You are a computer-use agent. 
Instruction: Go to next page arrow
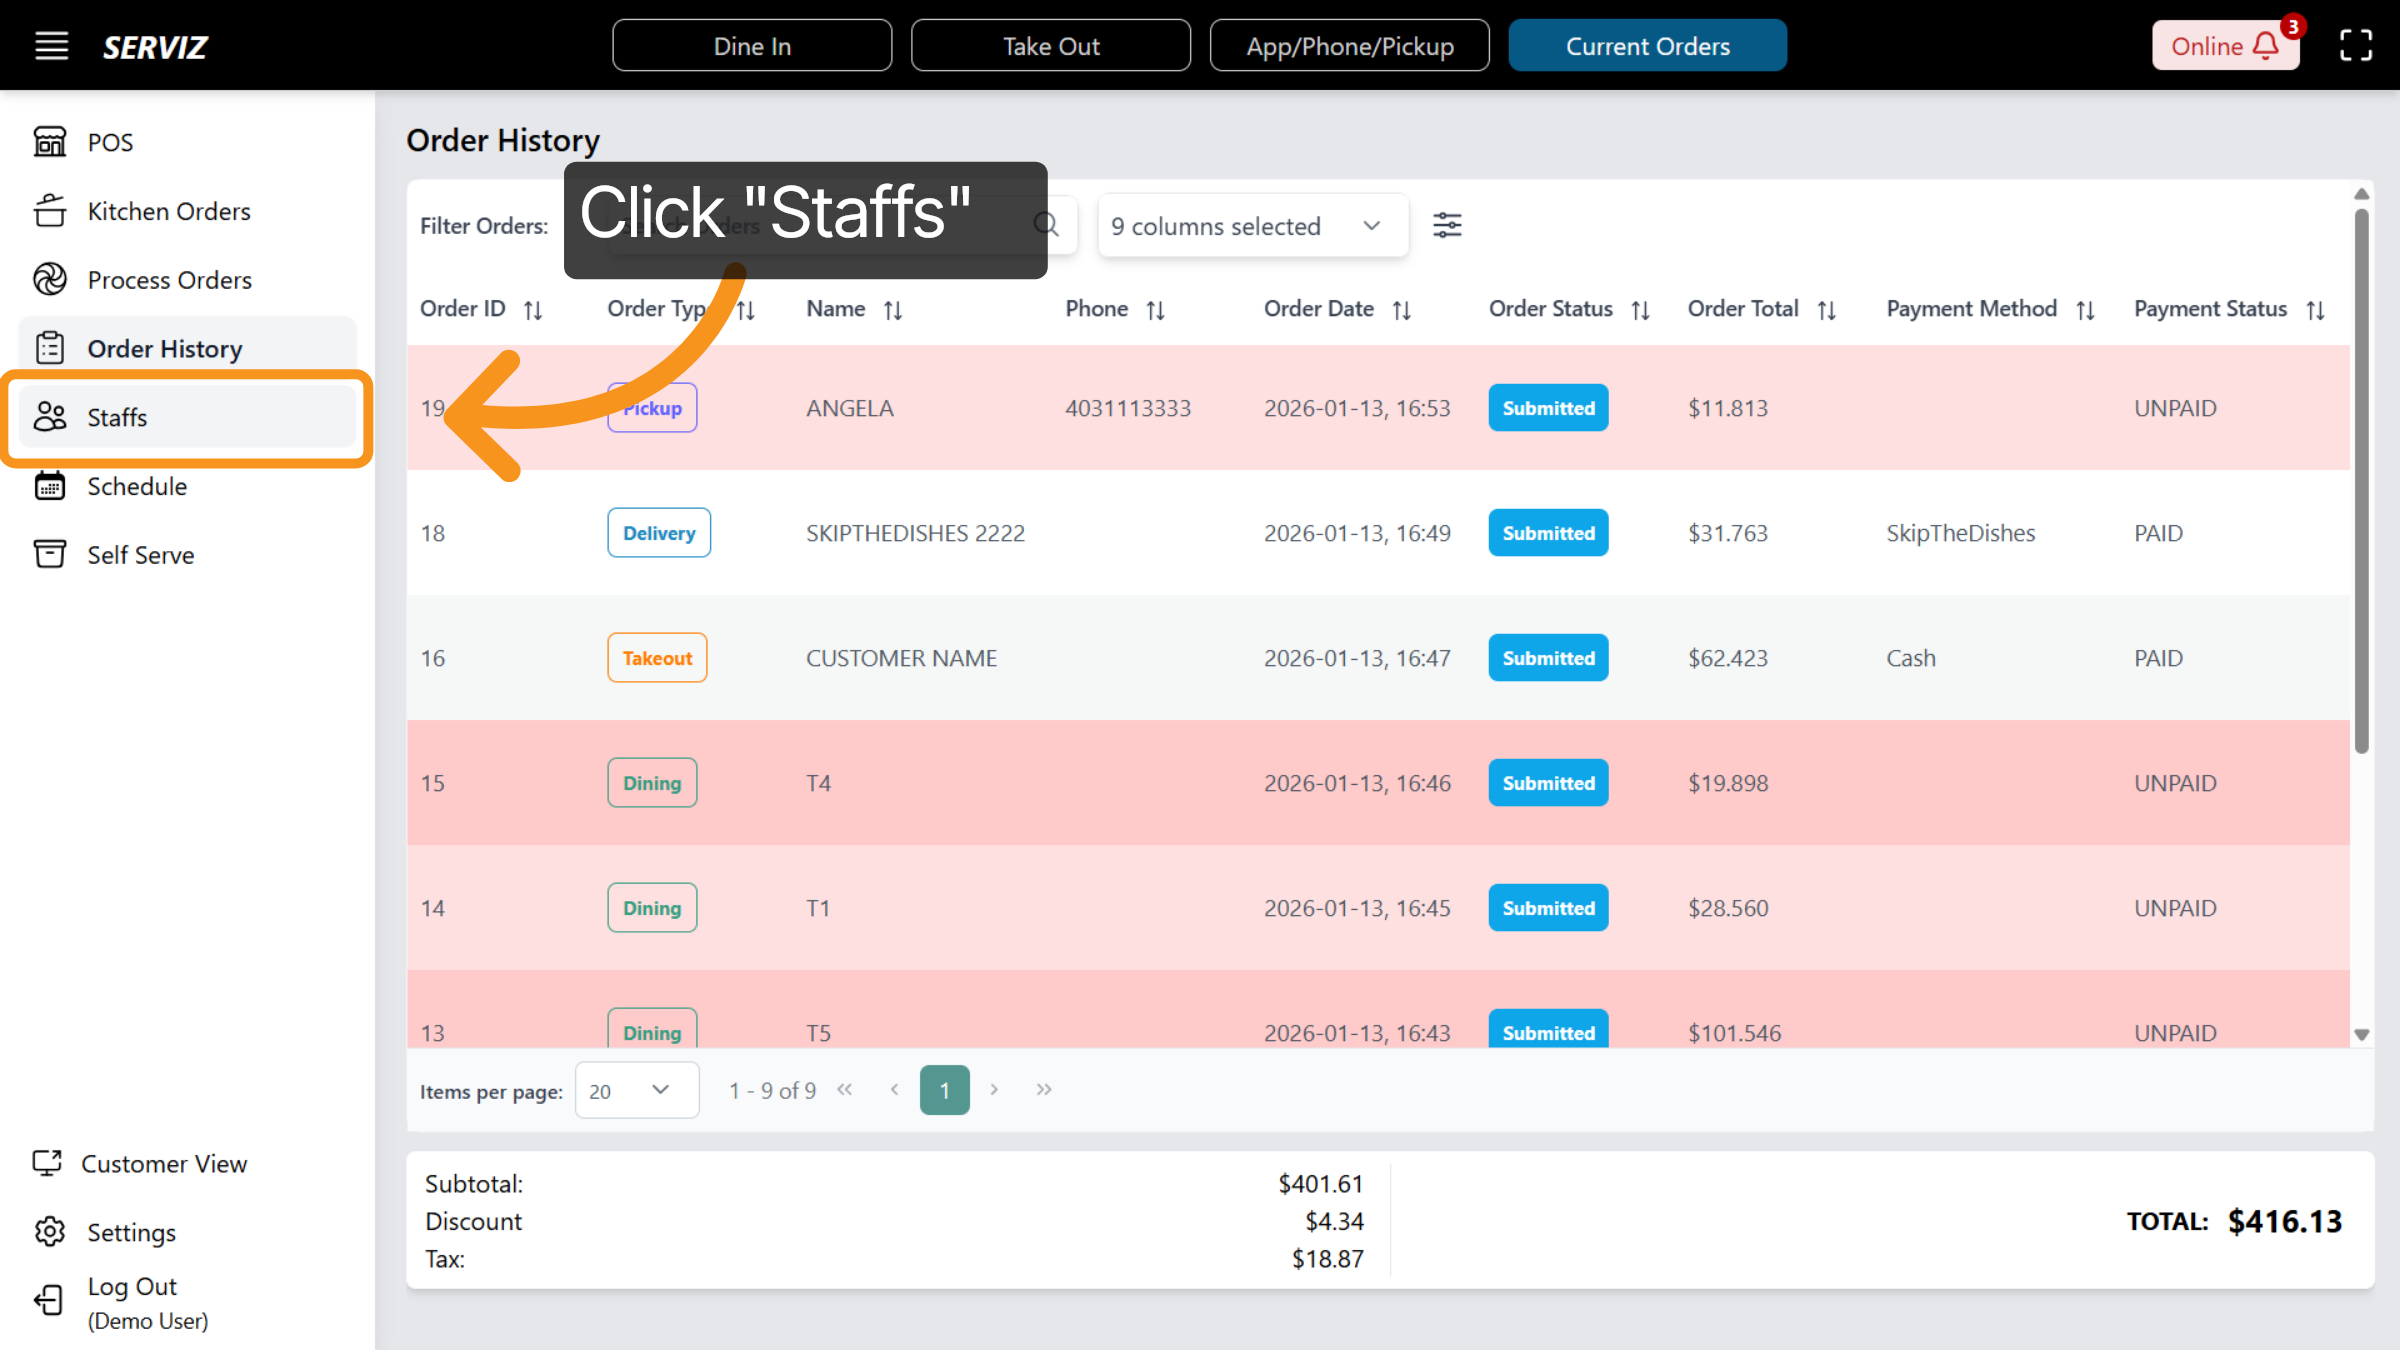pos(994,1090)
